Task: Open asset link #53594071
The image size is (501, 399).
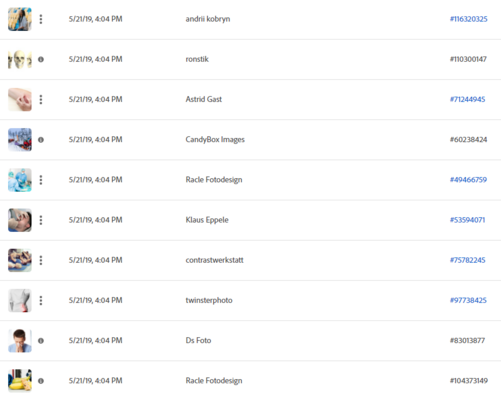Action: pyautogui.click(x=467, y=220)
